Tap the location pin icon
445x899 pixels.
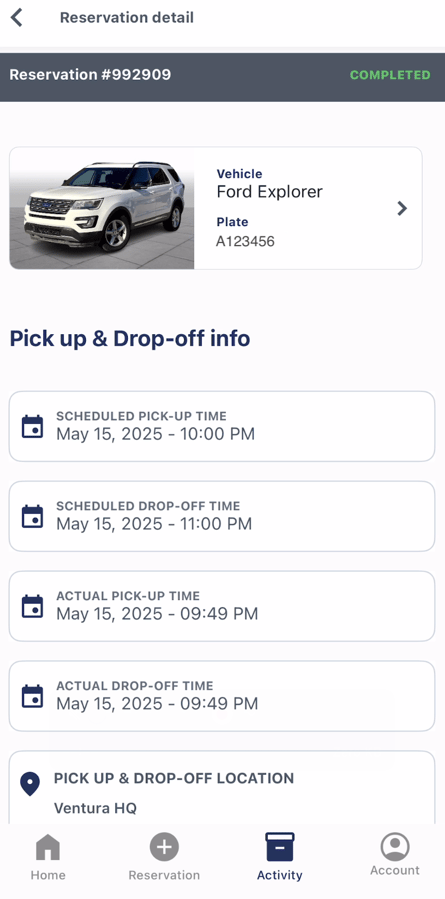(30, 784)
